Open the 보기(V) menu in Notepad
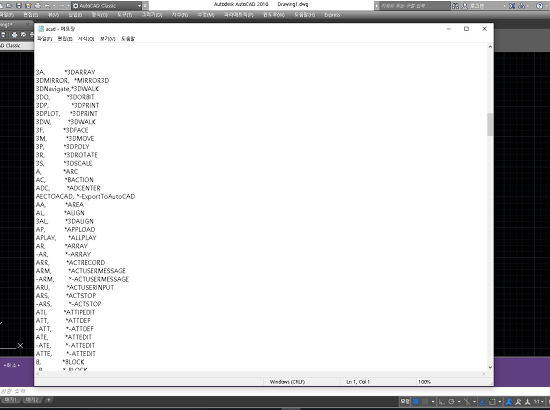This screenshot has height=410, width=550. tap(107, 39)
